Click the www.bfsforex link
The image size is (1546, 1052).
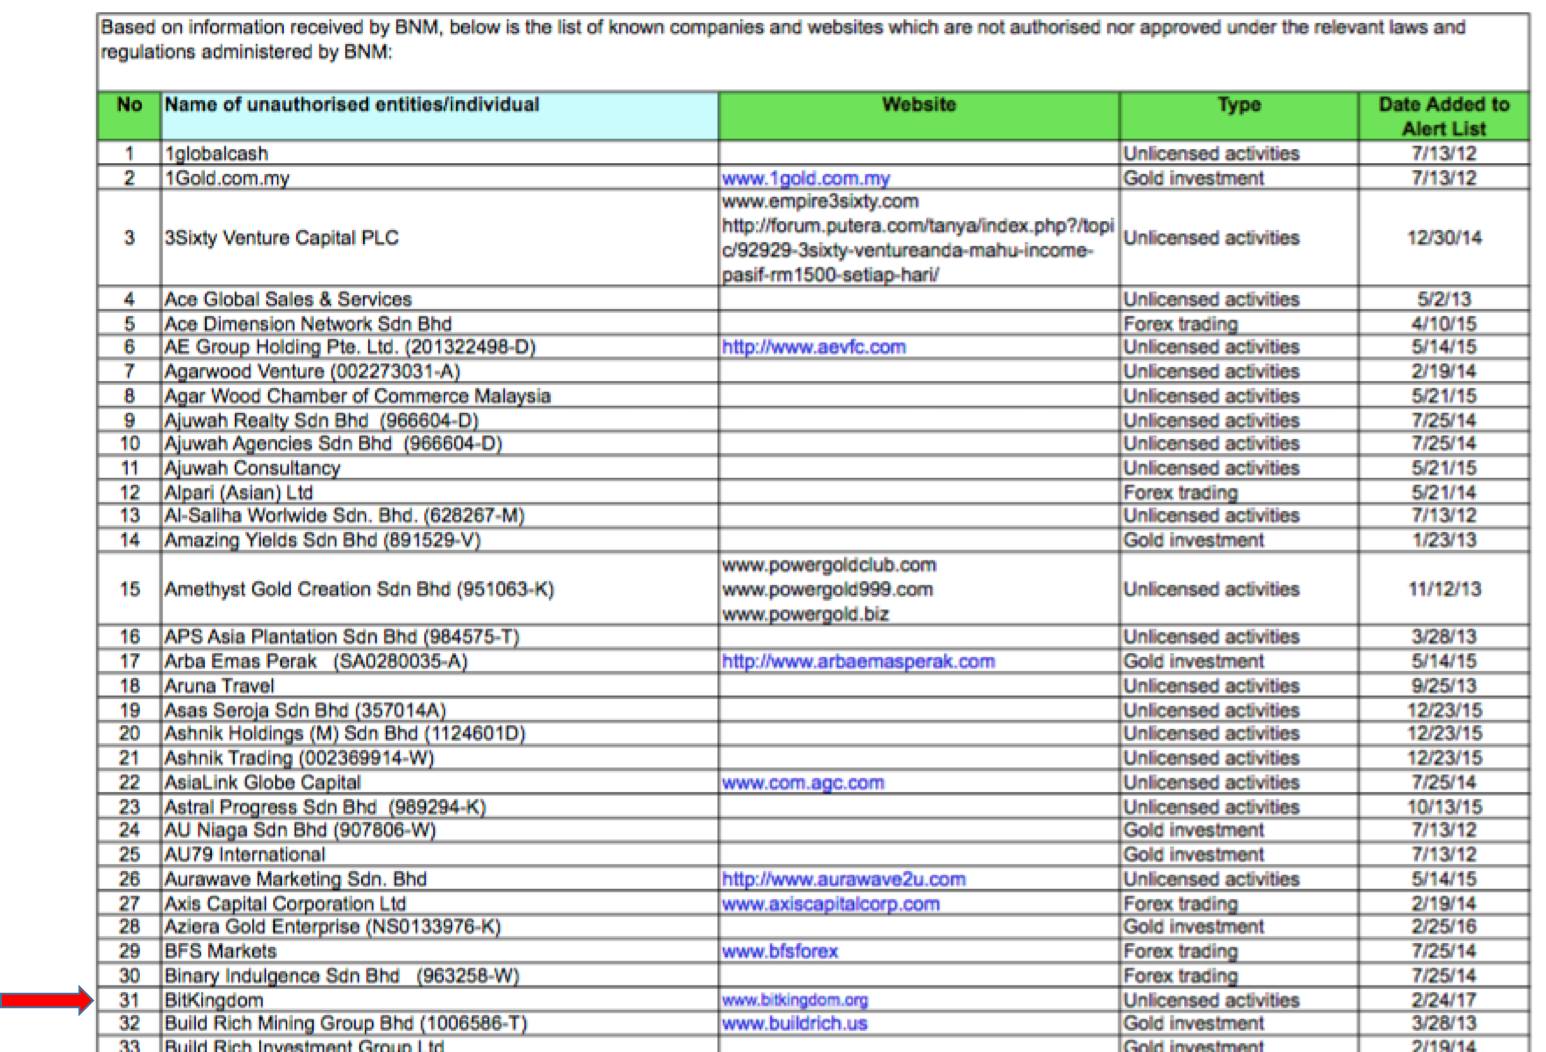tap(780, 951)
